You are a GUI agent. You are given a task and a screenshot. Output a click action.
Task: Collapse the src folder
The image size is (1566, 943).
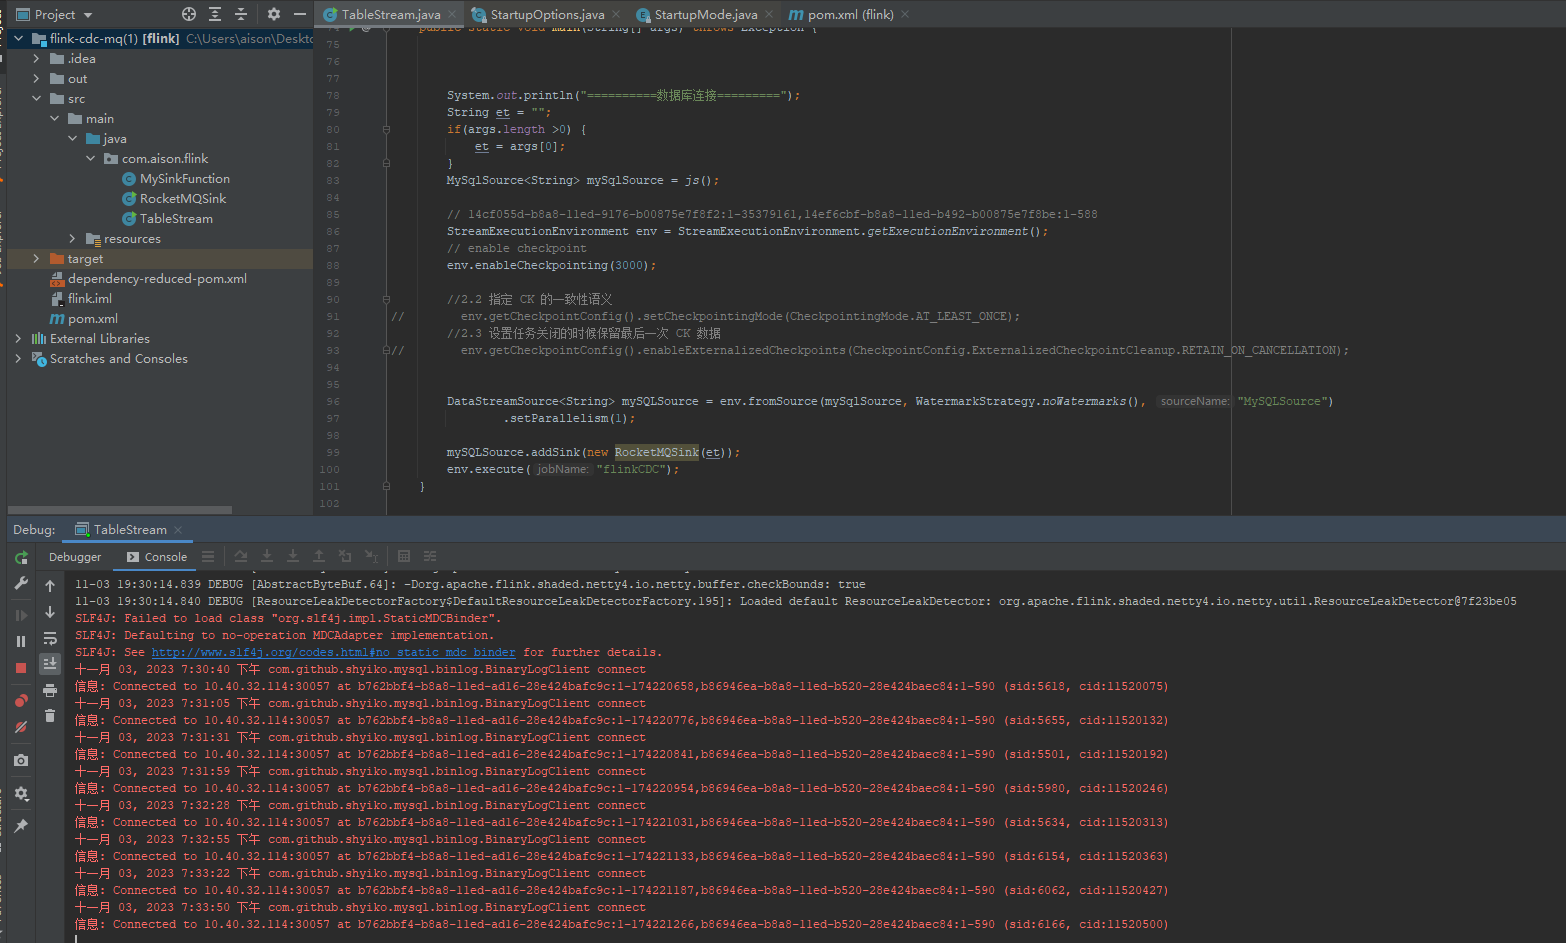click(x=36, y=98)
